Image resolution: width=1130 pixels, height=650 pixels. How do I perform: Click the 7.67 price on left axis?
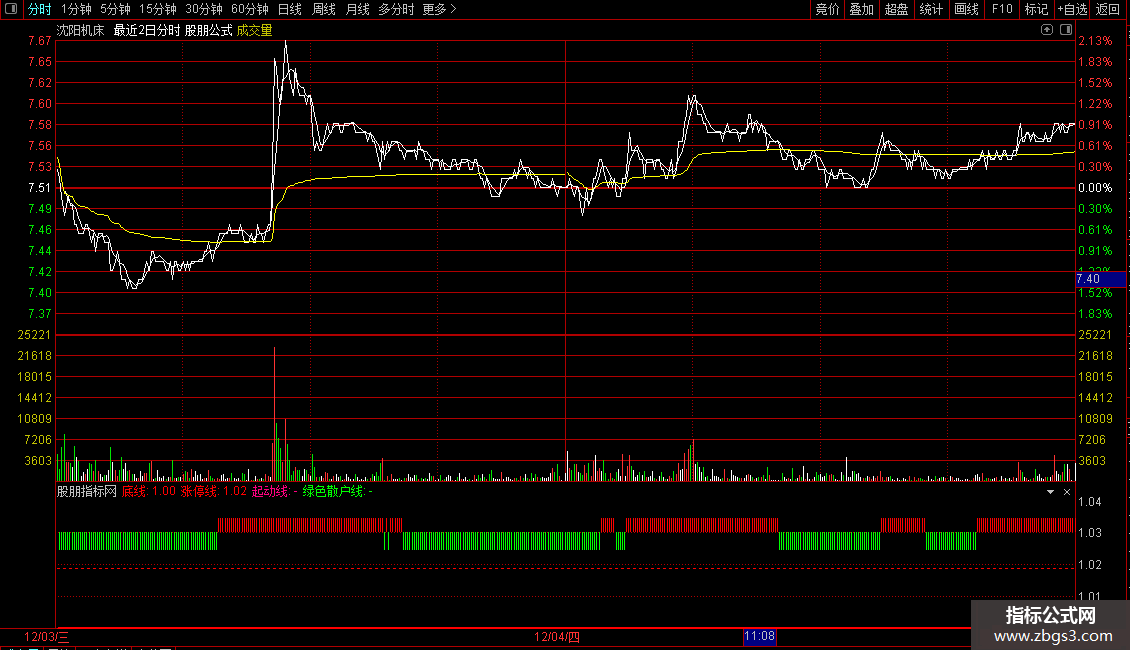tap(40, 41)
